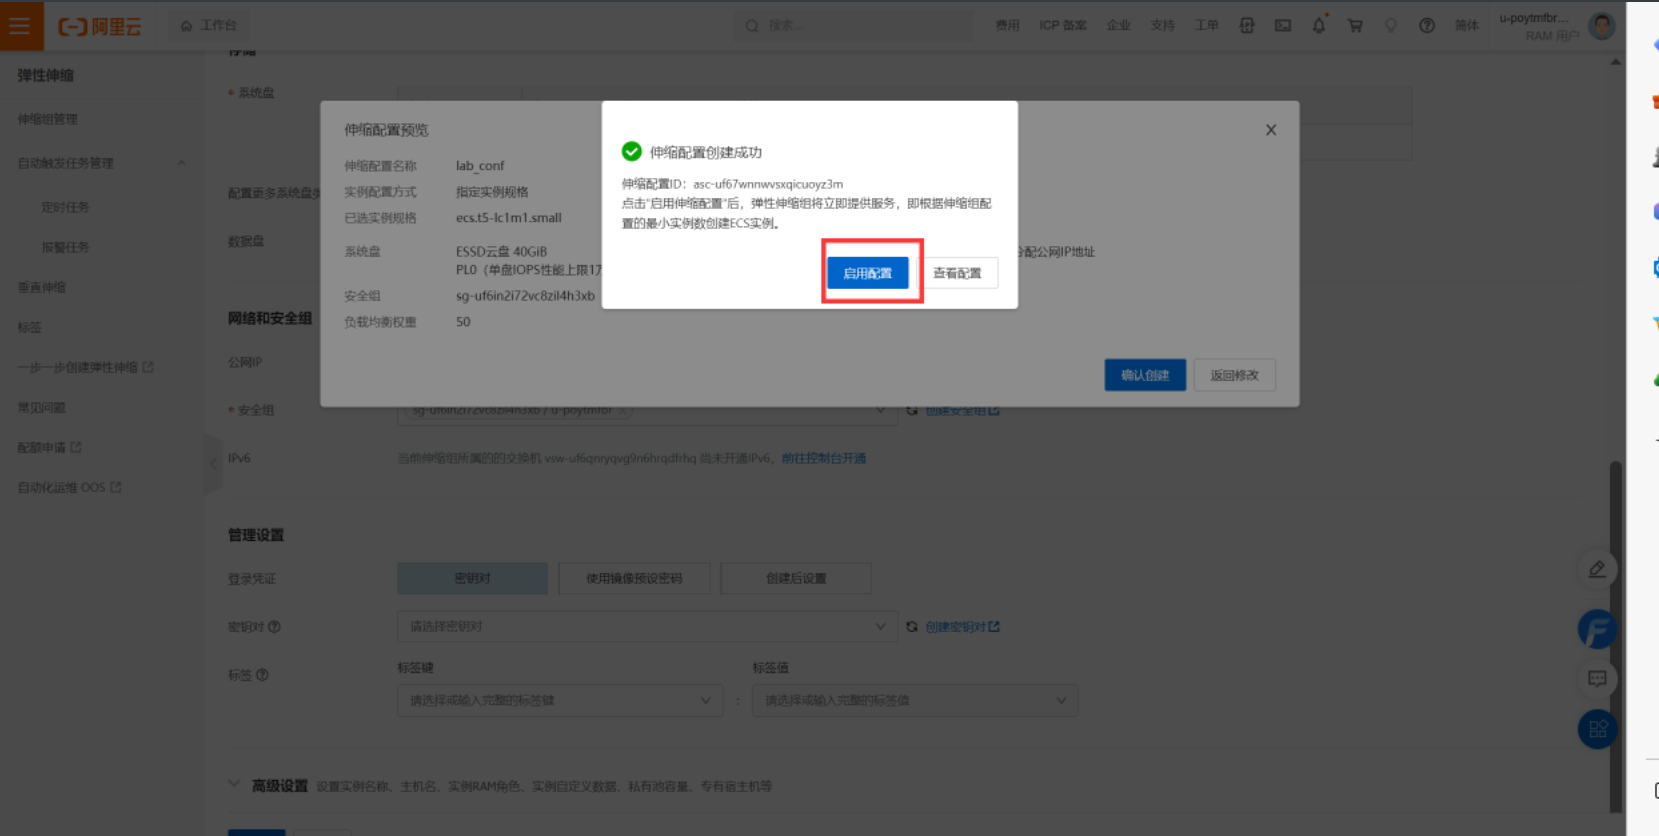Open the Cloud Shell terminal icon
1659x836 pixels.
pyautogui.click(x=1283, y=25)
